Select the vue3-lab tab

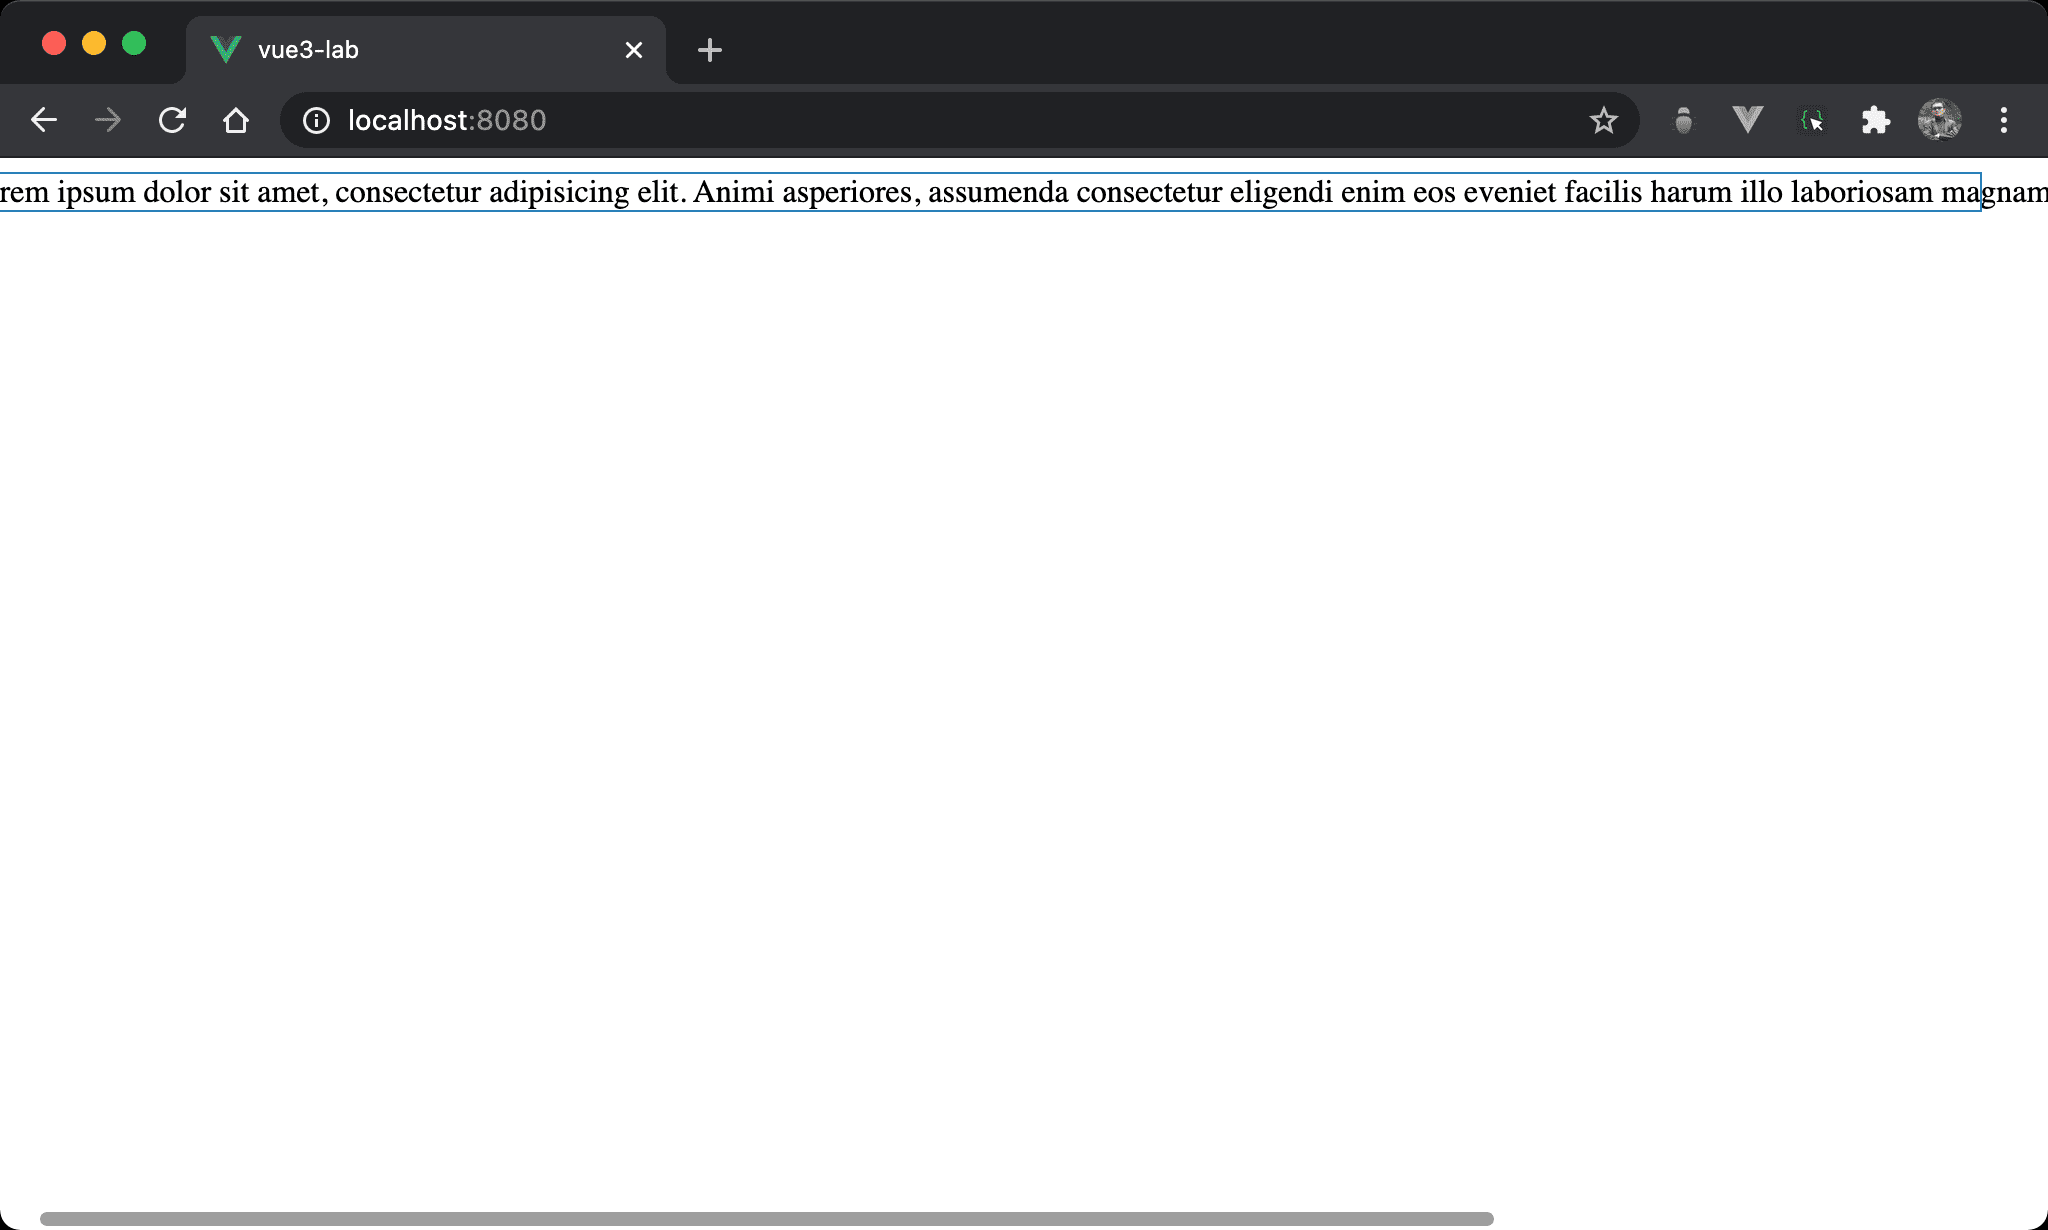(400, 50)
